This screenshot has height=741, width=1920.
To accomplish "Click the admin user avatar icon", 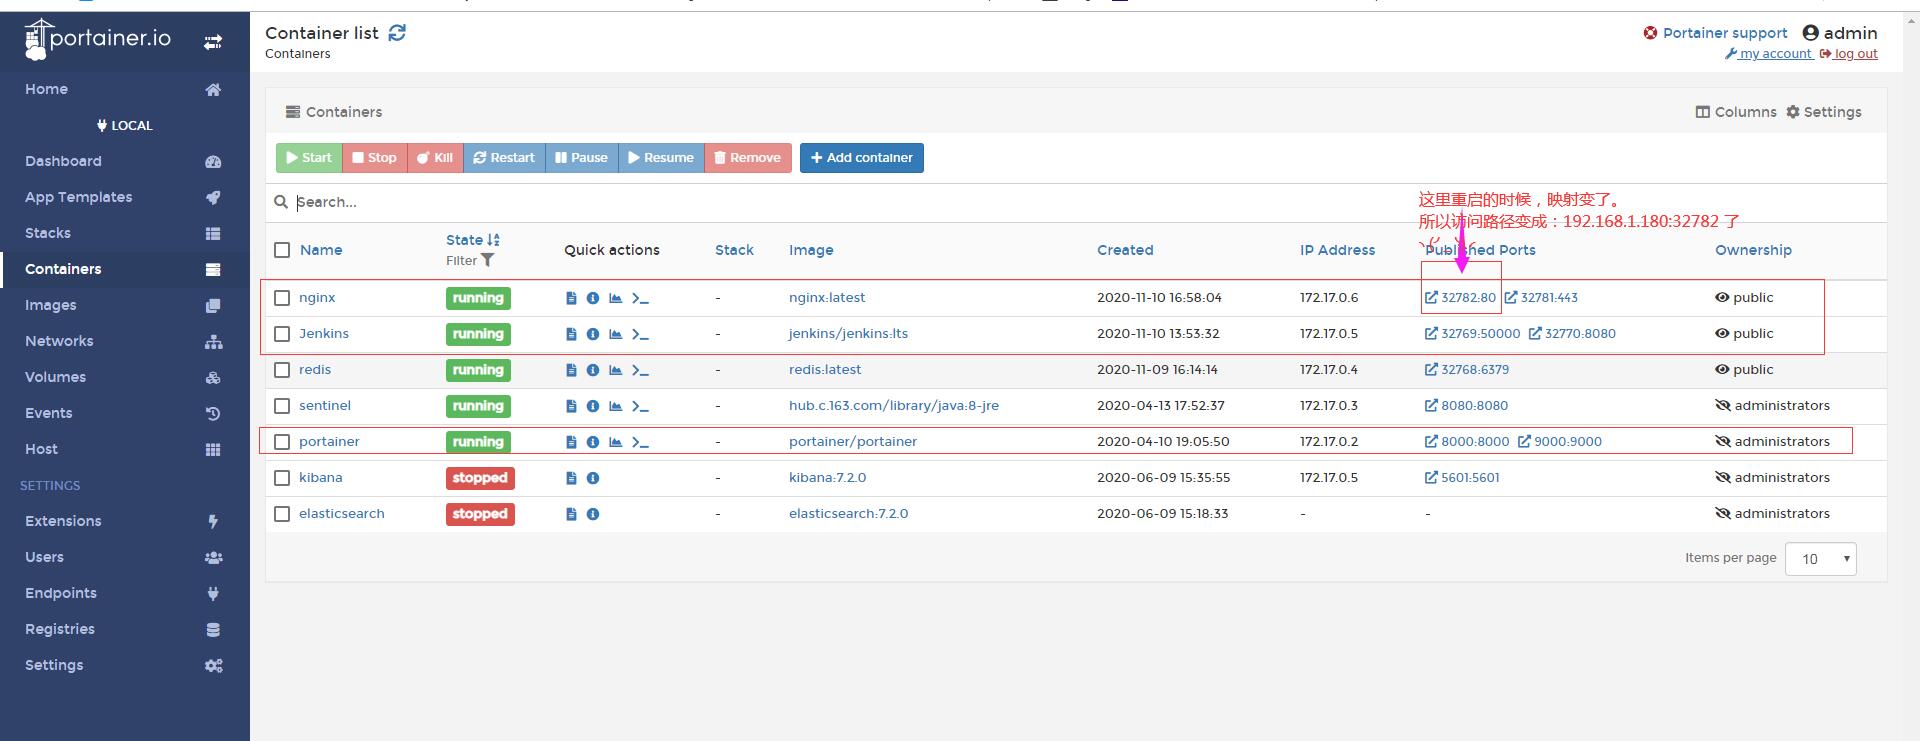I will point(1810,33).
